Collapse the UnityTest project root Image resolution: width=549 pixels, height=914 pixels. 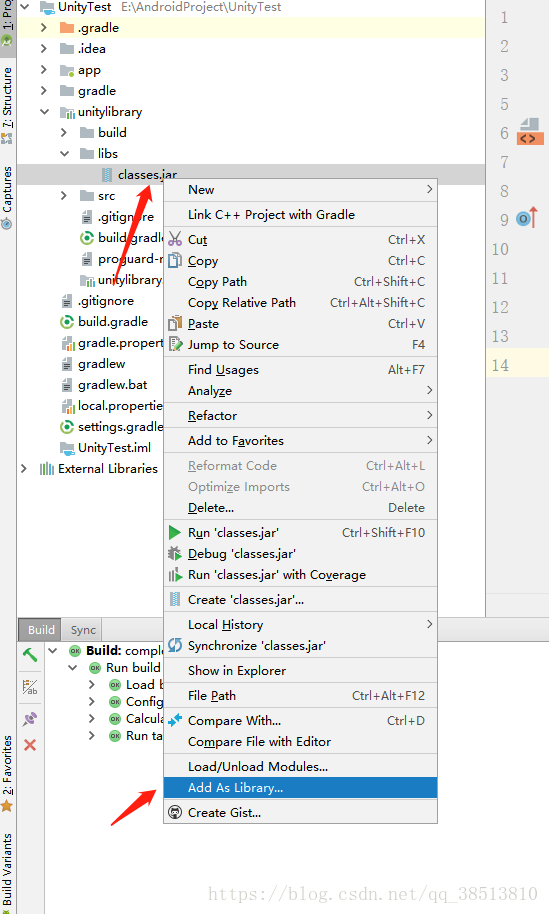25,7
